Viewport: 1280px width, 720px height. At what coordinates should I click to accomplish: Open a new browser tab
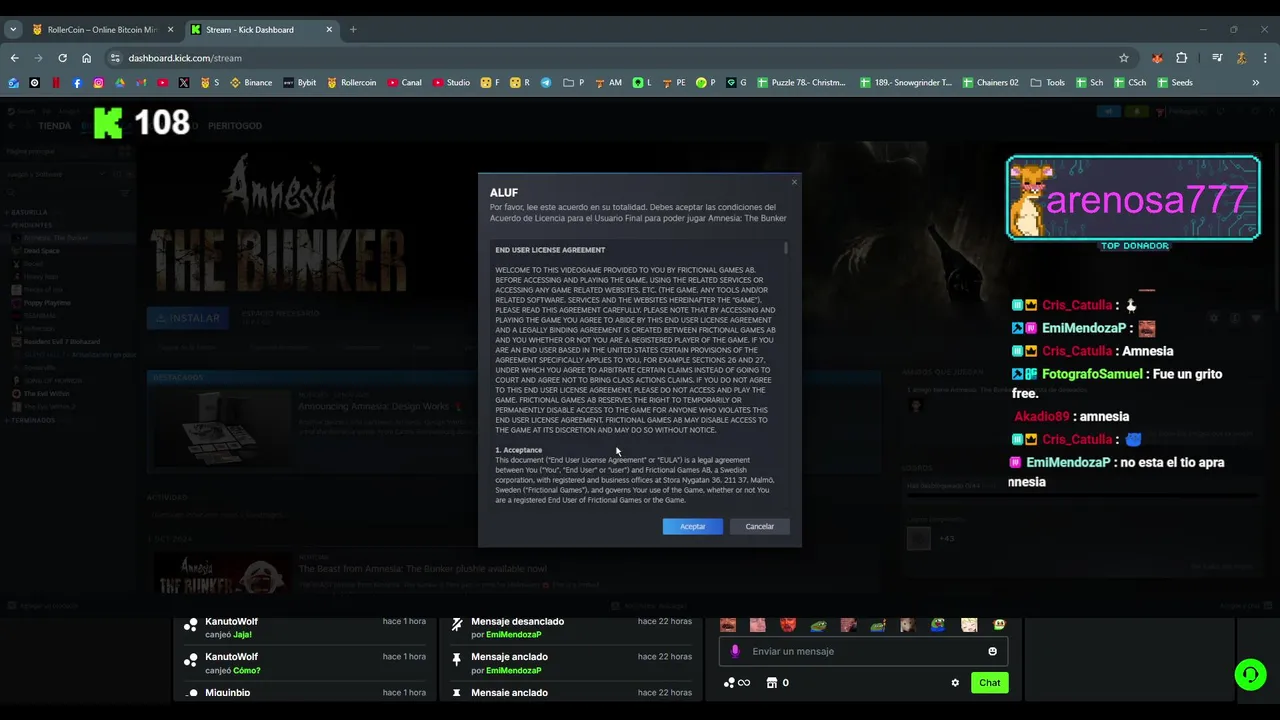(353, 30)
